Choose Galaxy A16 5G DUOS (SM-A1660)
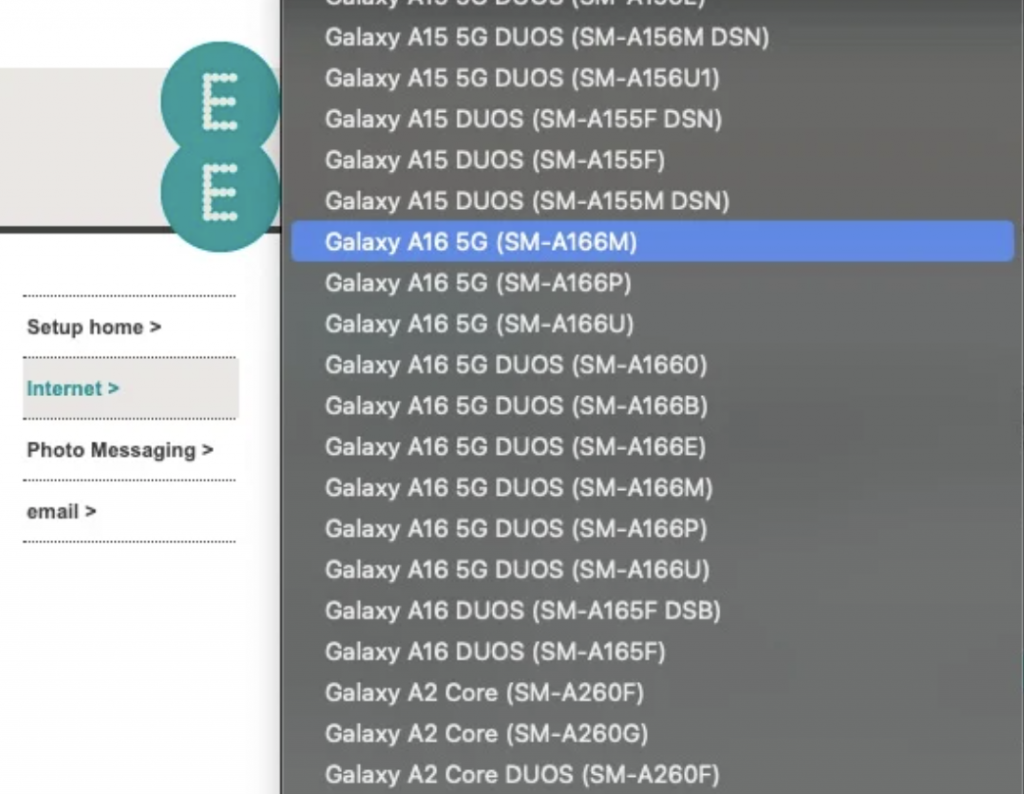1024x794 pixels. pyautogui.click(x=515, y=365)
